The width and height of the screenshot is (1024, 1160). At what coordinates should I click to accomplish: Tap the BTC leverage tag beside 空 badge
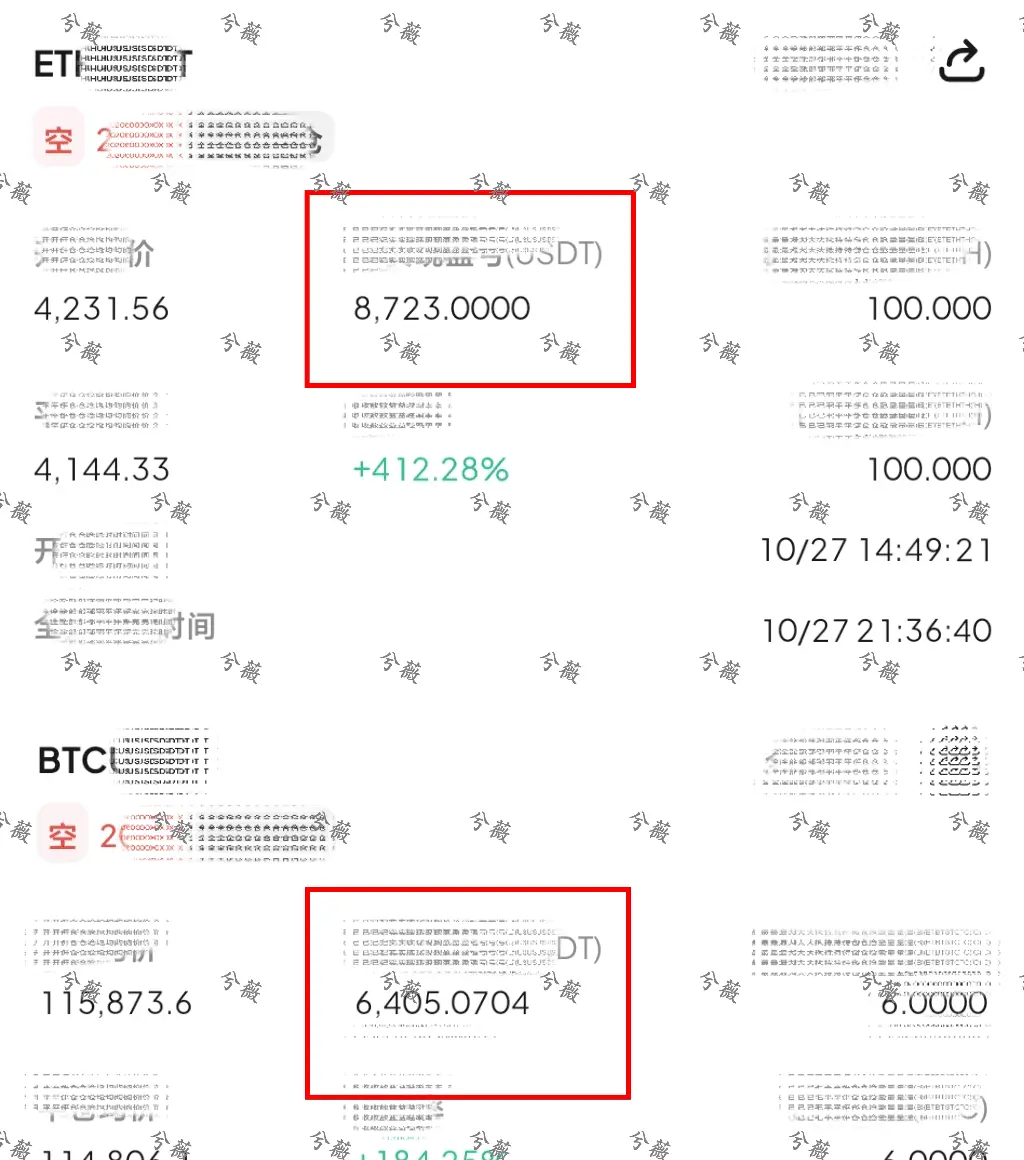215,835
